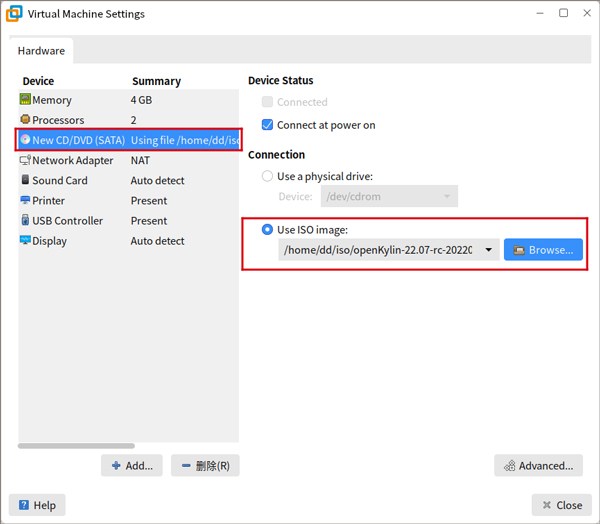Click the Add... device button
This screenshot has height=524, width=600.
[131, 465]
